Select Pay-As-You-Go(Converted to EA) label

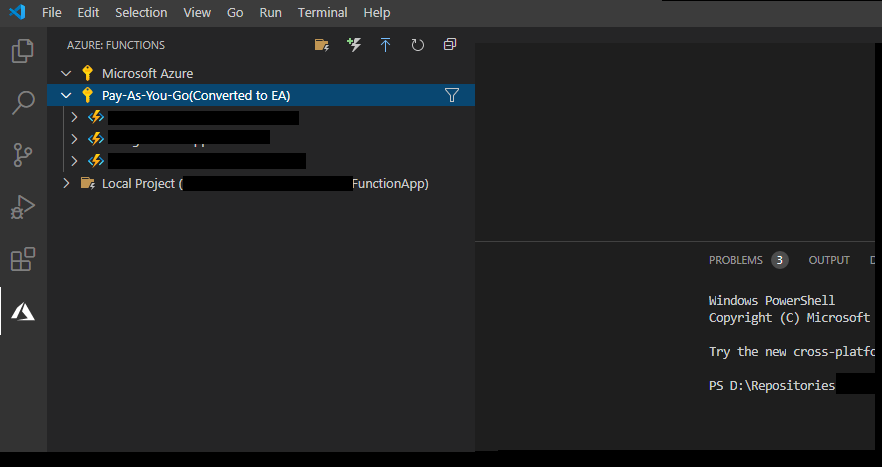[196, 95]
